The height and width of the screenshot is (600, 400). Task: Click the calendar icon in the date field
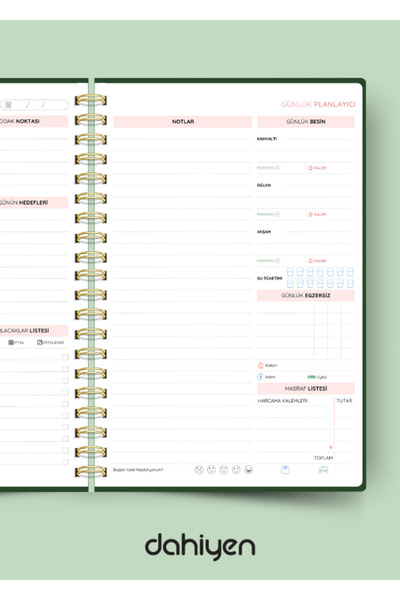pos(8,104)
